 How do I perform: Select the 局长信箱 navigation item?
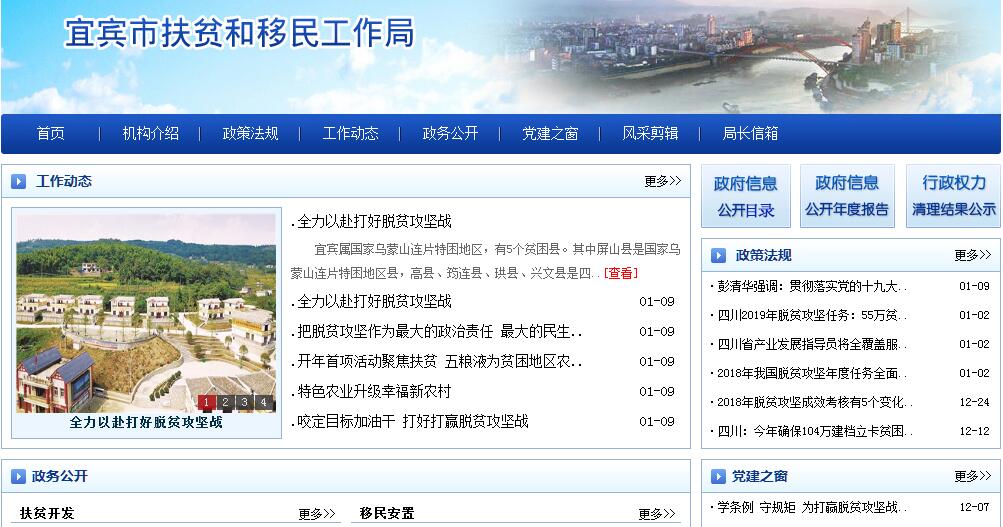(750, 134)
